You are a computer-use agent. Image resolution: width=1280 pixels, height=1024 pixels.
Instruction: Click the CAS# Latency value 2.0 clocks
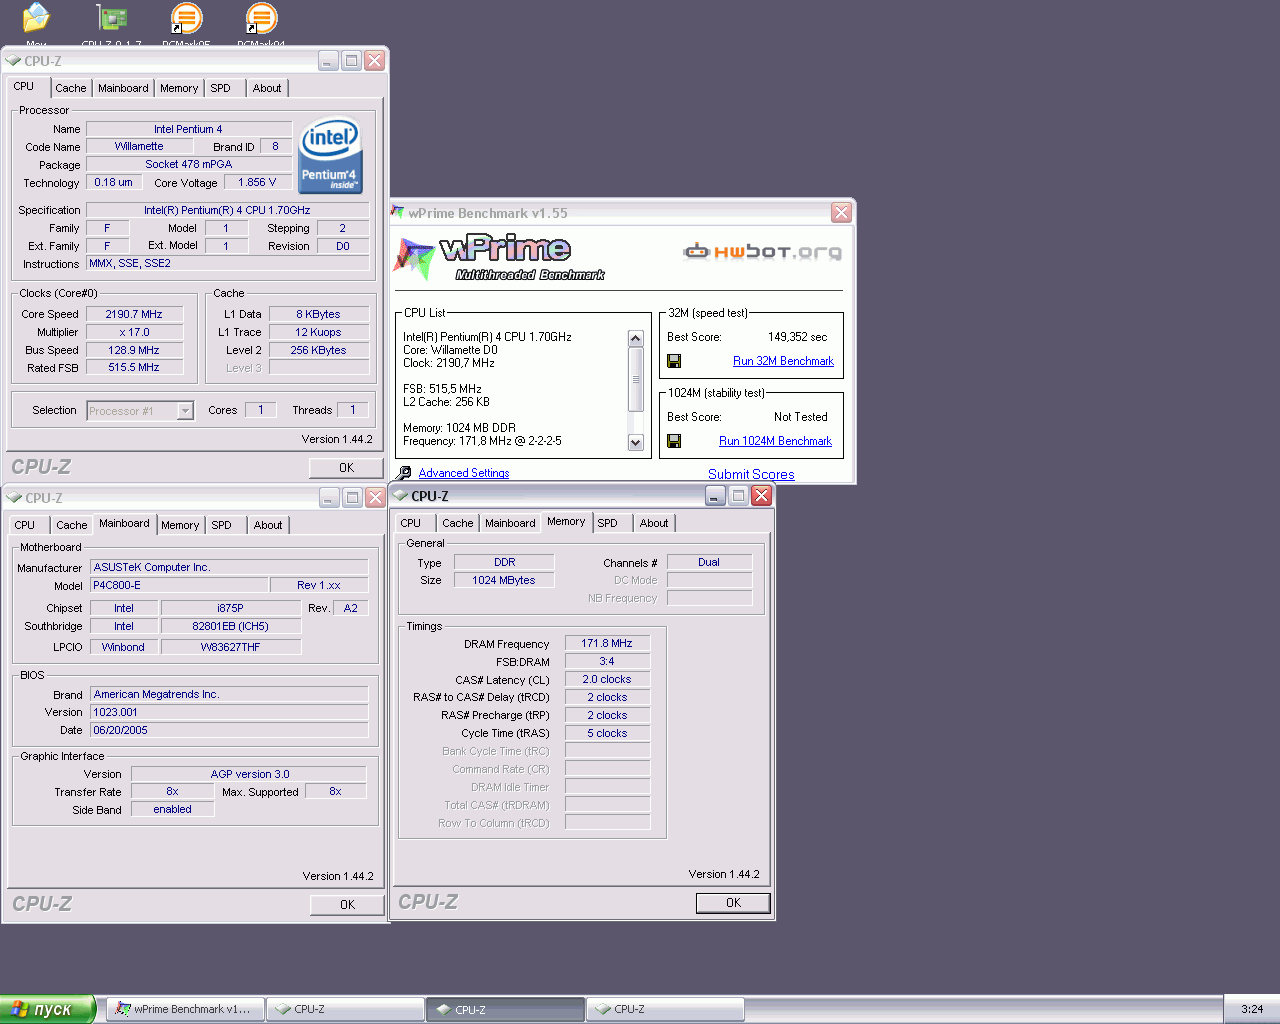point(607,679)
